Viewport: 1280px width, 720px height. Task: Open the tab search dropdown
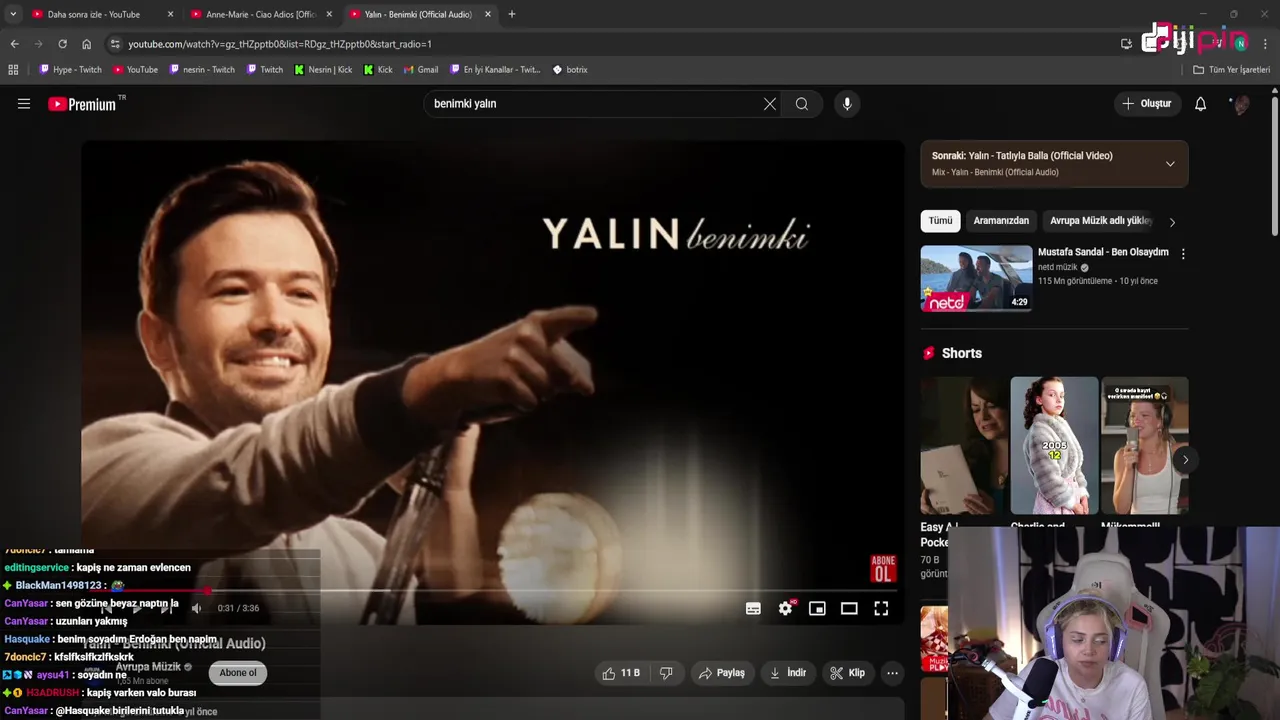click(x=12, y=14)
